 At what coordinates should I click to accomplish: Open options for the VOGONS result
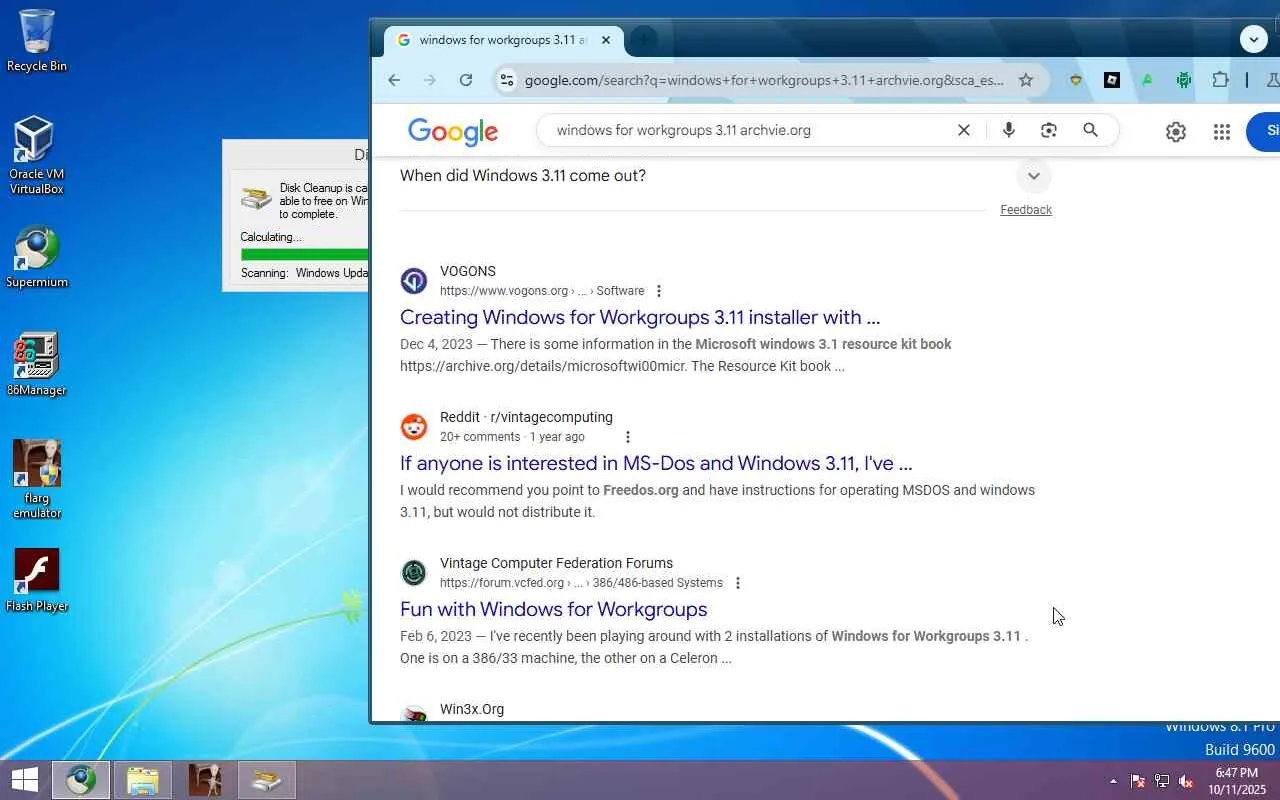click(x=658, y=291)
